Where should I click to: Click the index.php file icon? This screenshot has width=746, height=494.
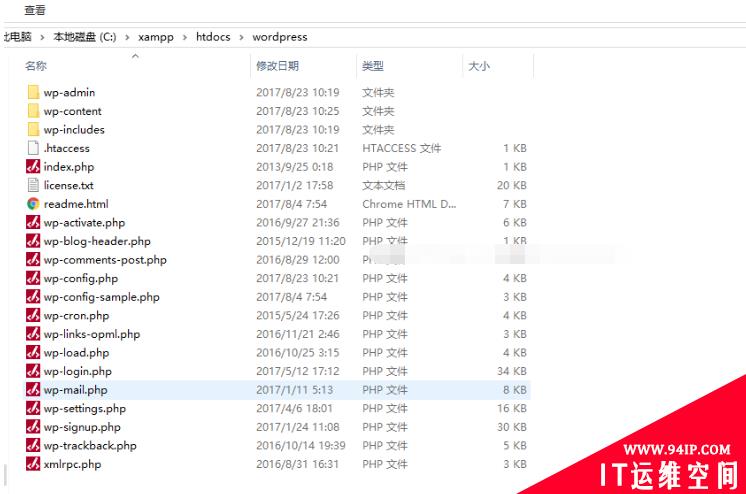pyautogui.click(x=33, y=167)
